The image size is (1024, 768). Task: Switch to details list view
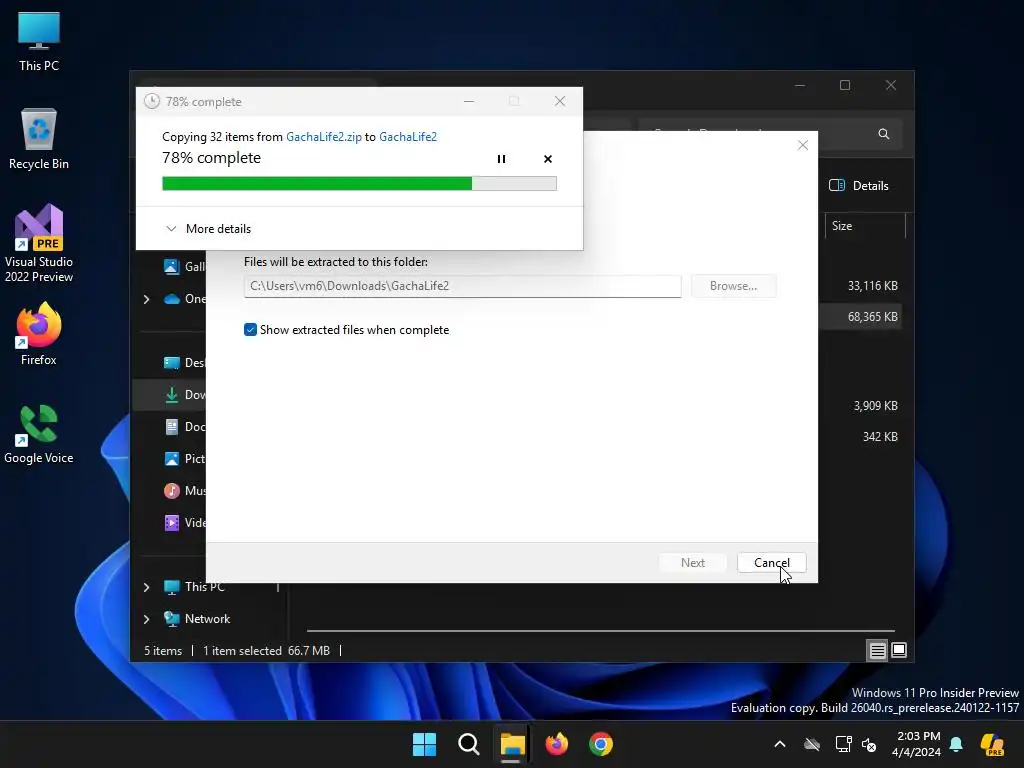(877, 650)
